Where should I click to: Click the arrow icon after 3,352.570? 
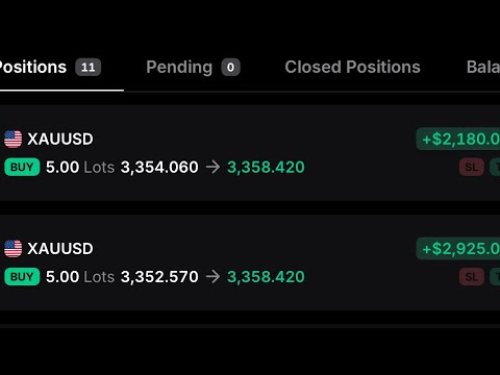[213, 277]
